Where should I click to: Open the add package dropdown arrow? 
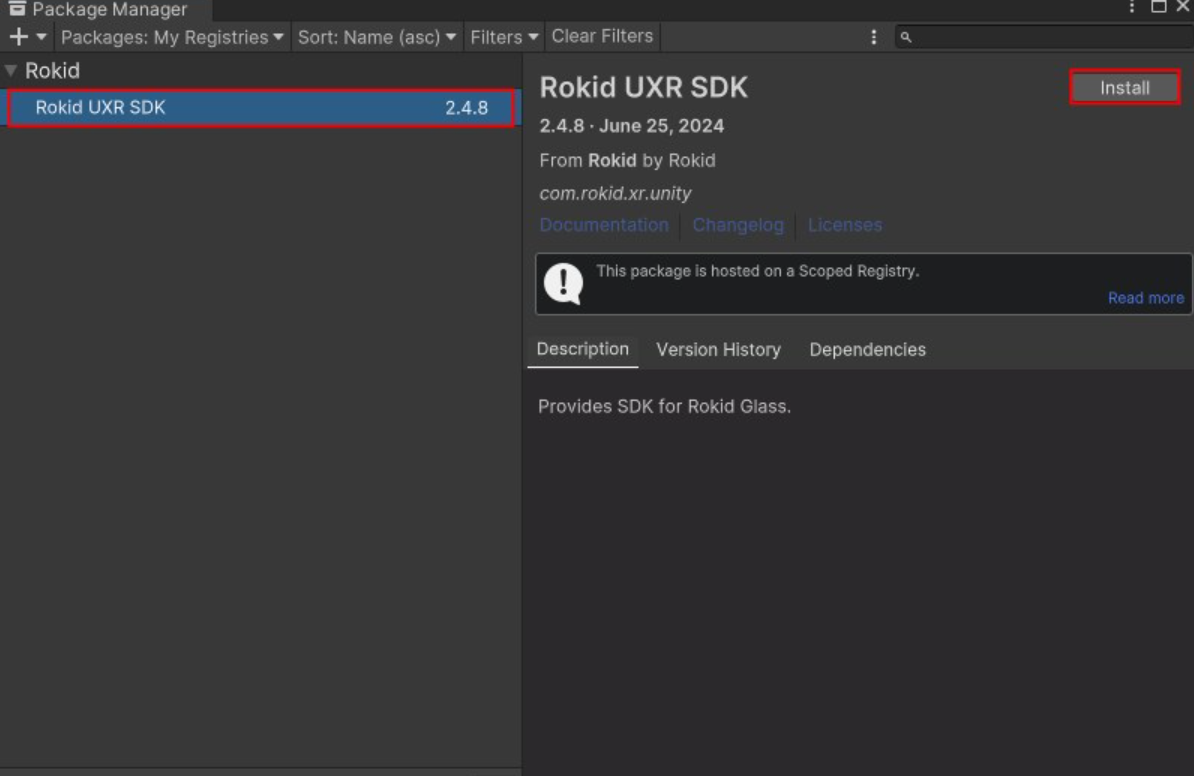(x=41, y=37)
